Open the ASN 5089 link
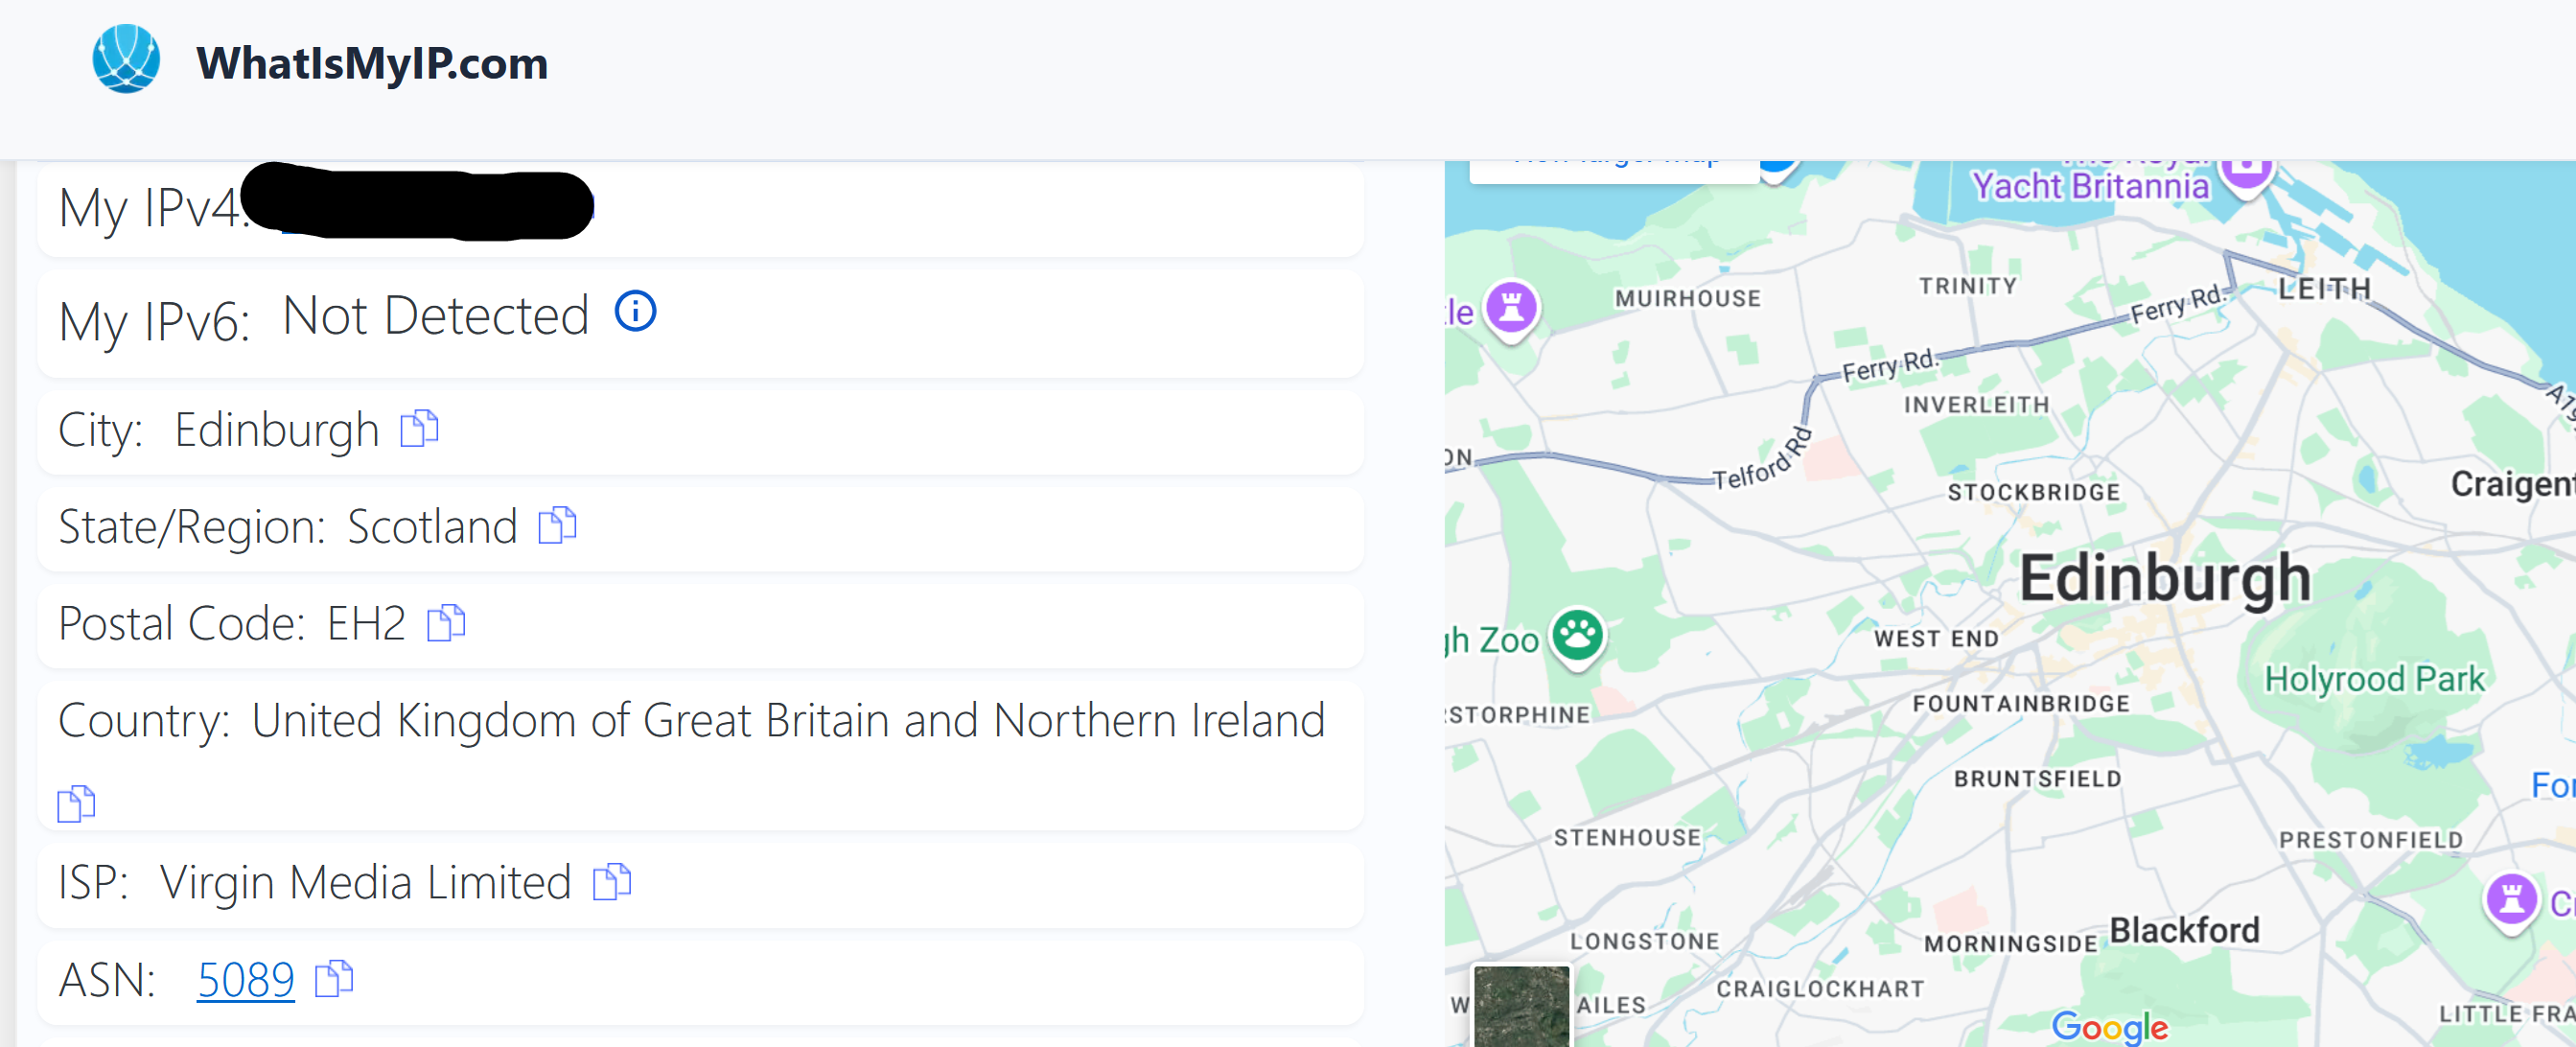The height and width of the screenshot is (1047, 2576). coord(245,979)
